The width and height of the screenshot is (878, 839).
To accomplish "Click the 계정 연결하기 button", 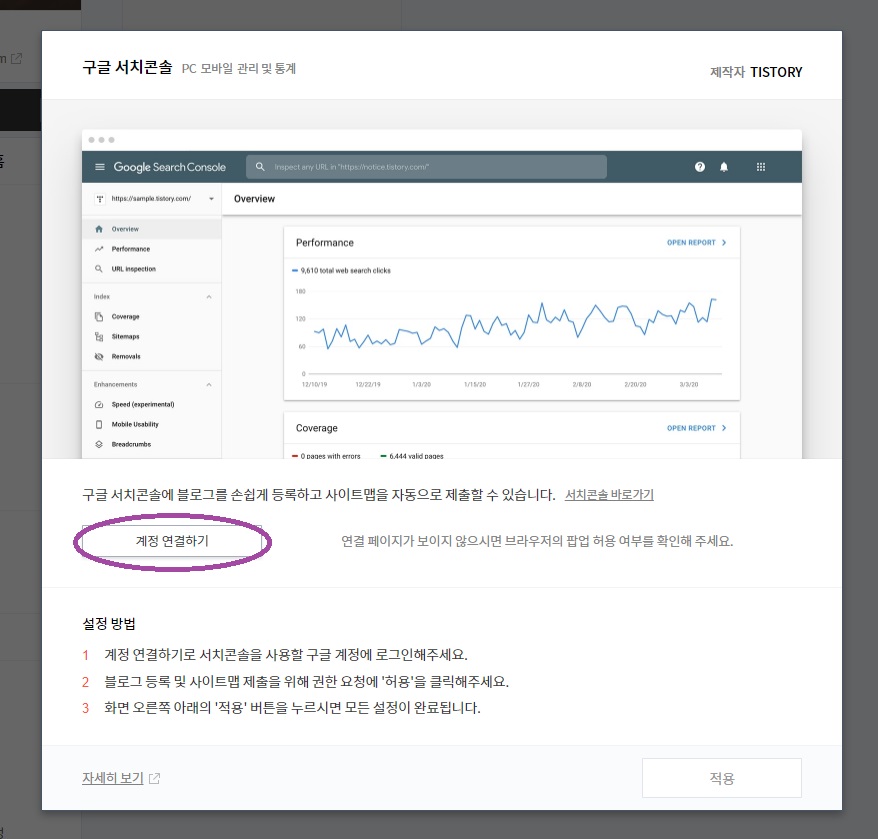I will click(x=172, y=541).
